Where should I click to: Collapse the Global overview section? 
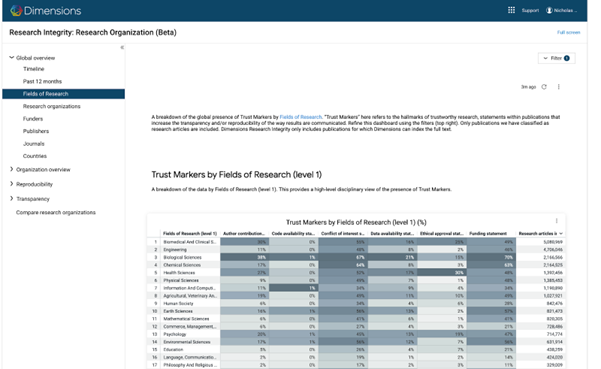(11, 57)
